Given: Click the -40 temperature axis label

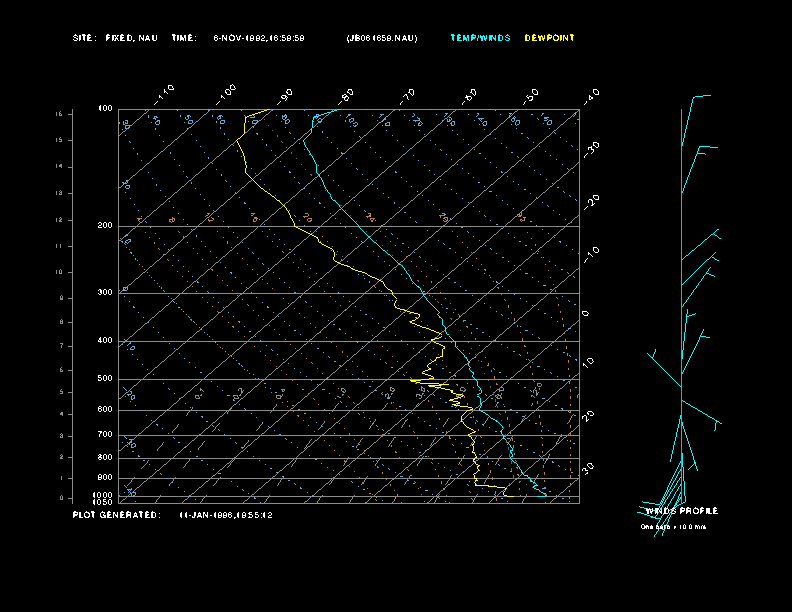Looking at the screenshot, I should [592, 95].
